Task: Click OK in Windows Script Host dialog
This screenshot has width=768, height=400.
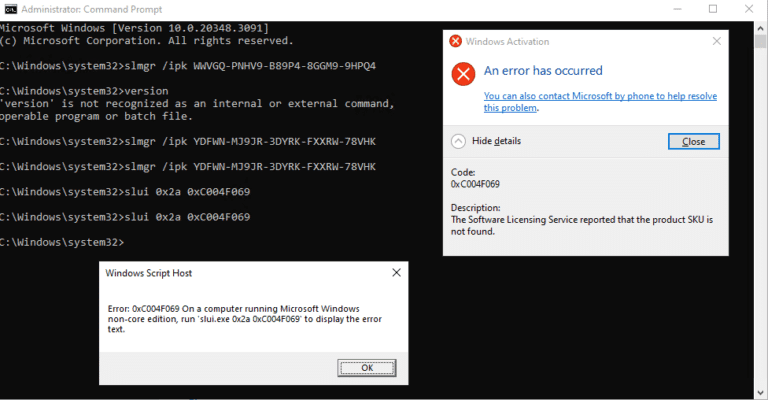Action: coord(367,368)
